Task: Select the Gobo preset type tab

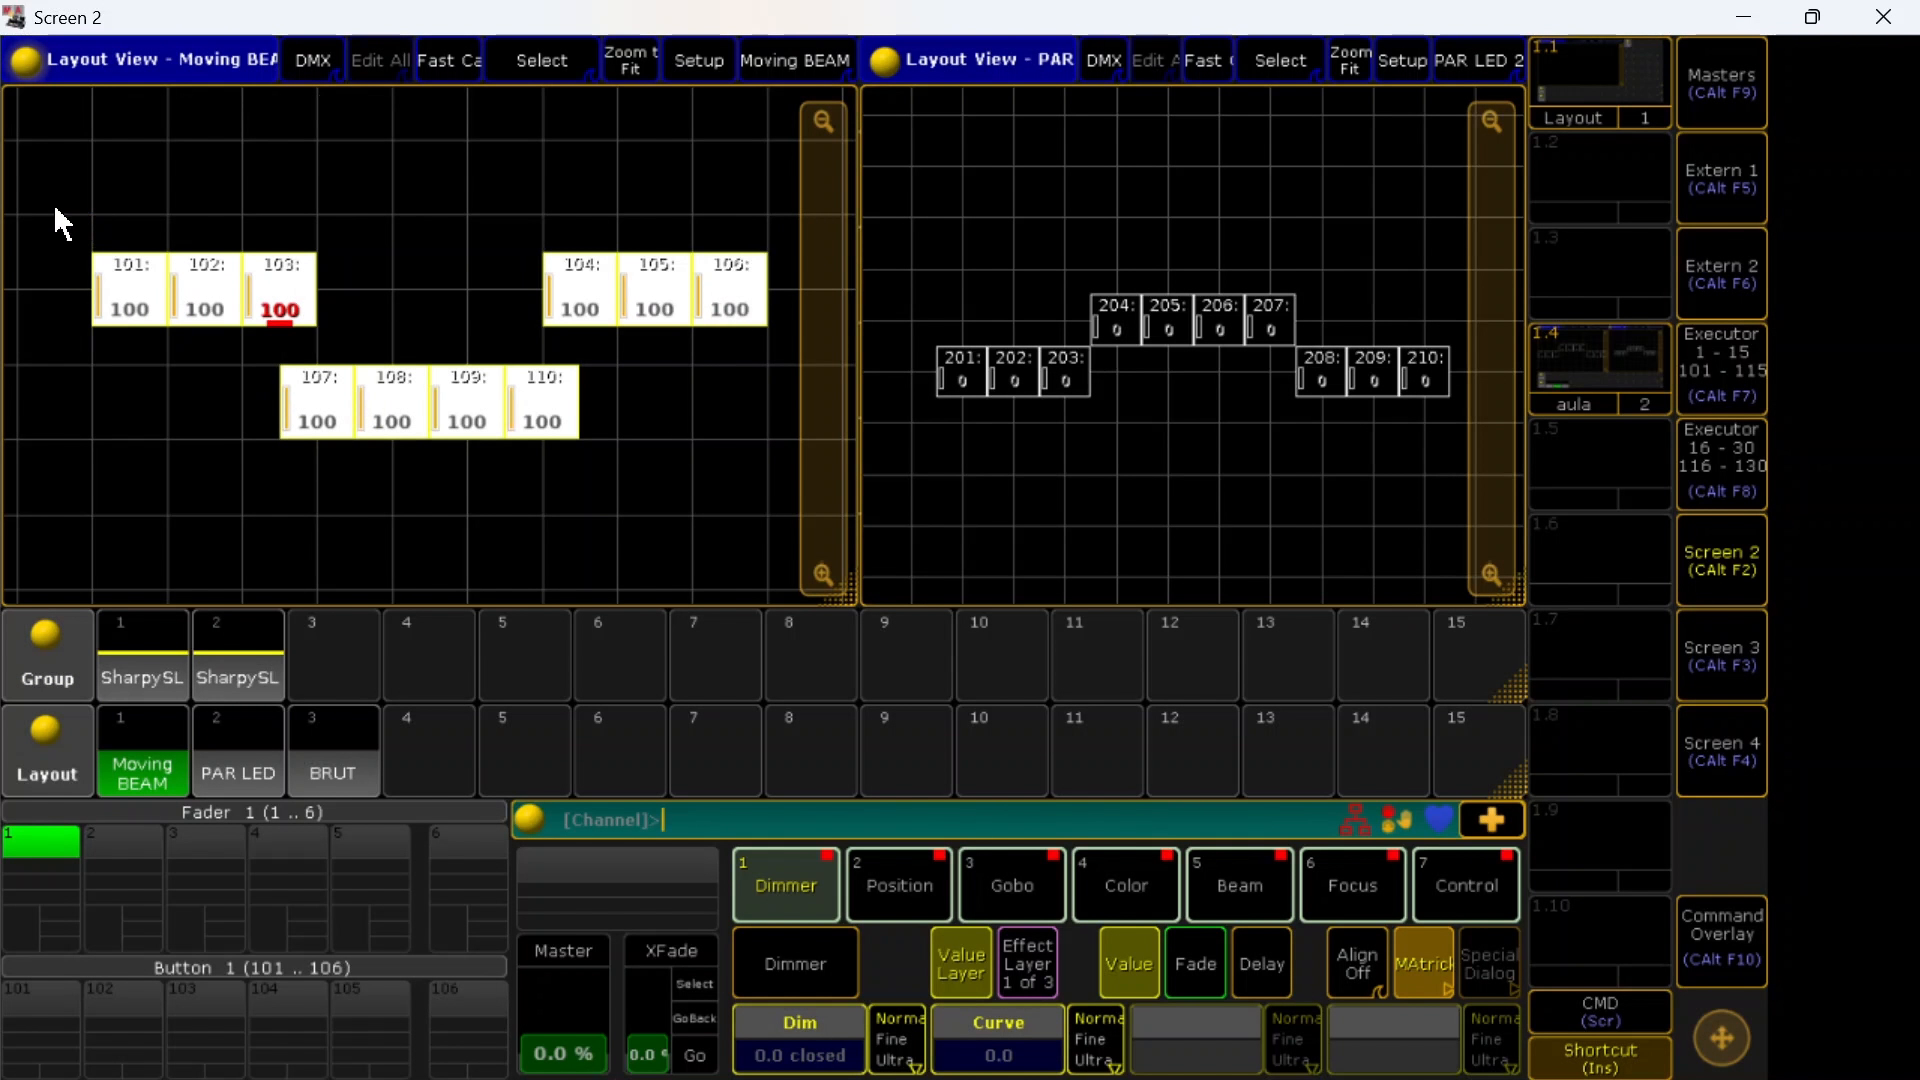Action: 1012,885
